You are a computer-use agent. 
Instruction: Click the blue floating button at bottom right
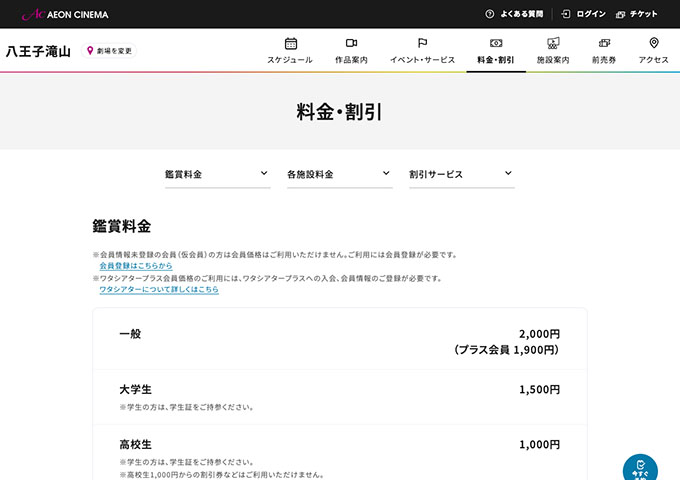tap(640, 467)
